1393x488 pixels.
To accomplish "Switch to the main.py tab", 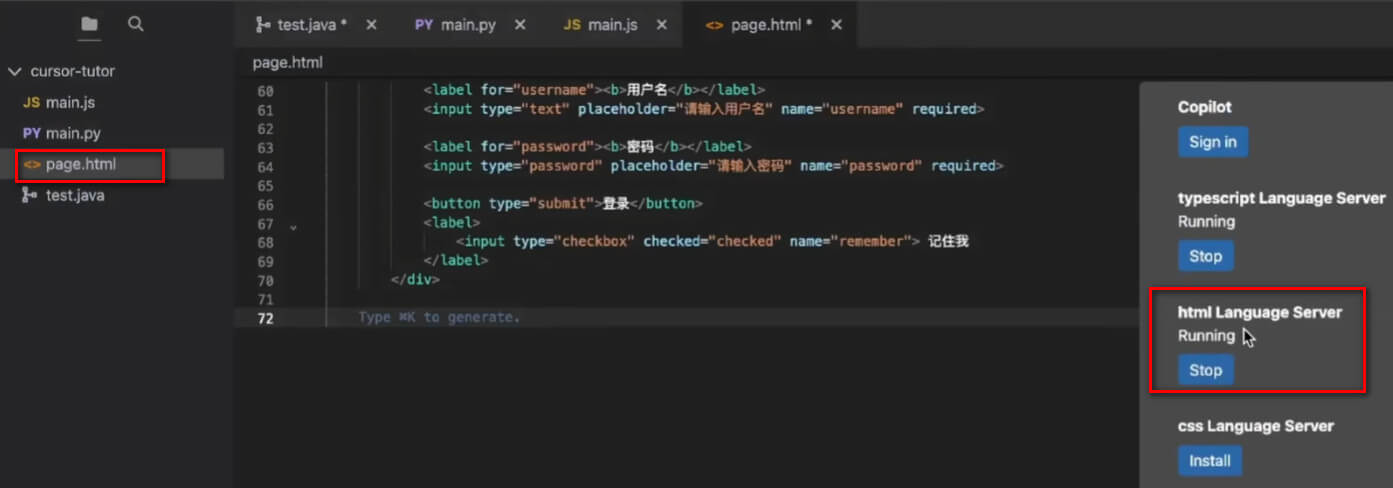I will click(x=456, y=25).
